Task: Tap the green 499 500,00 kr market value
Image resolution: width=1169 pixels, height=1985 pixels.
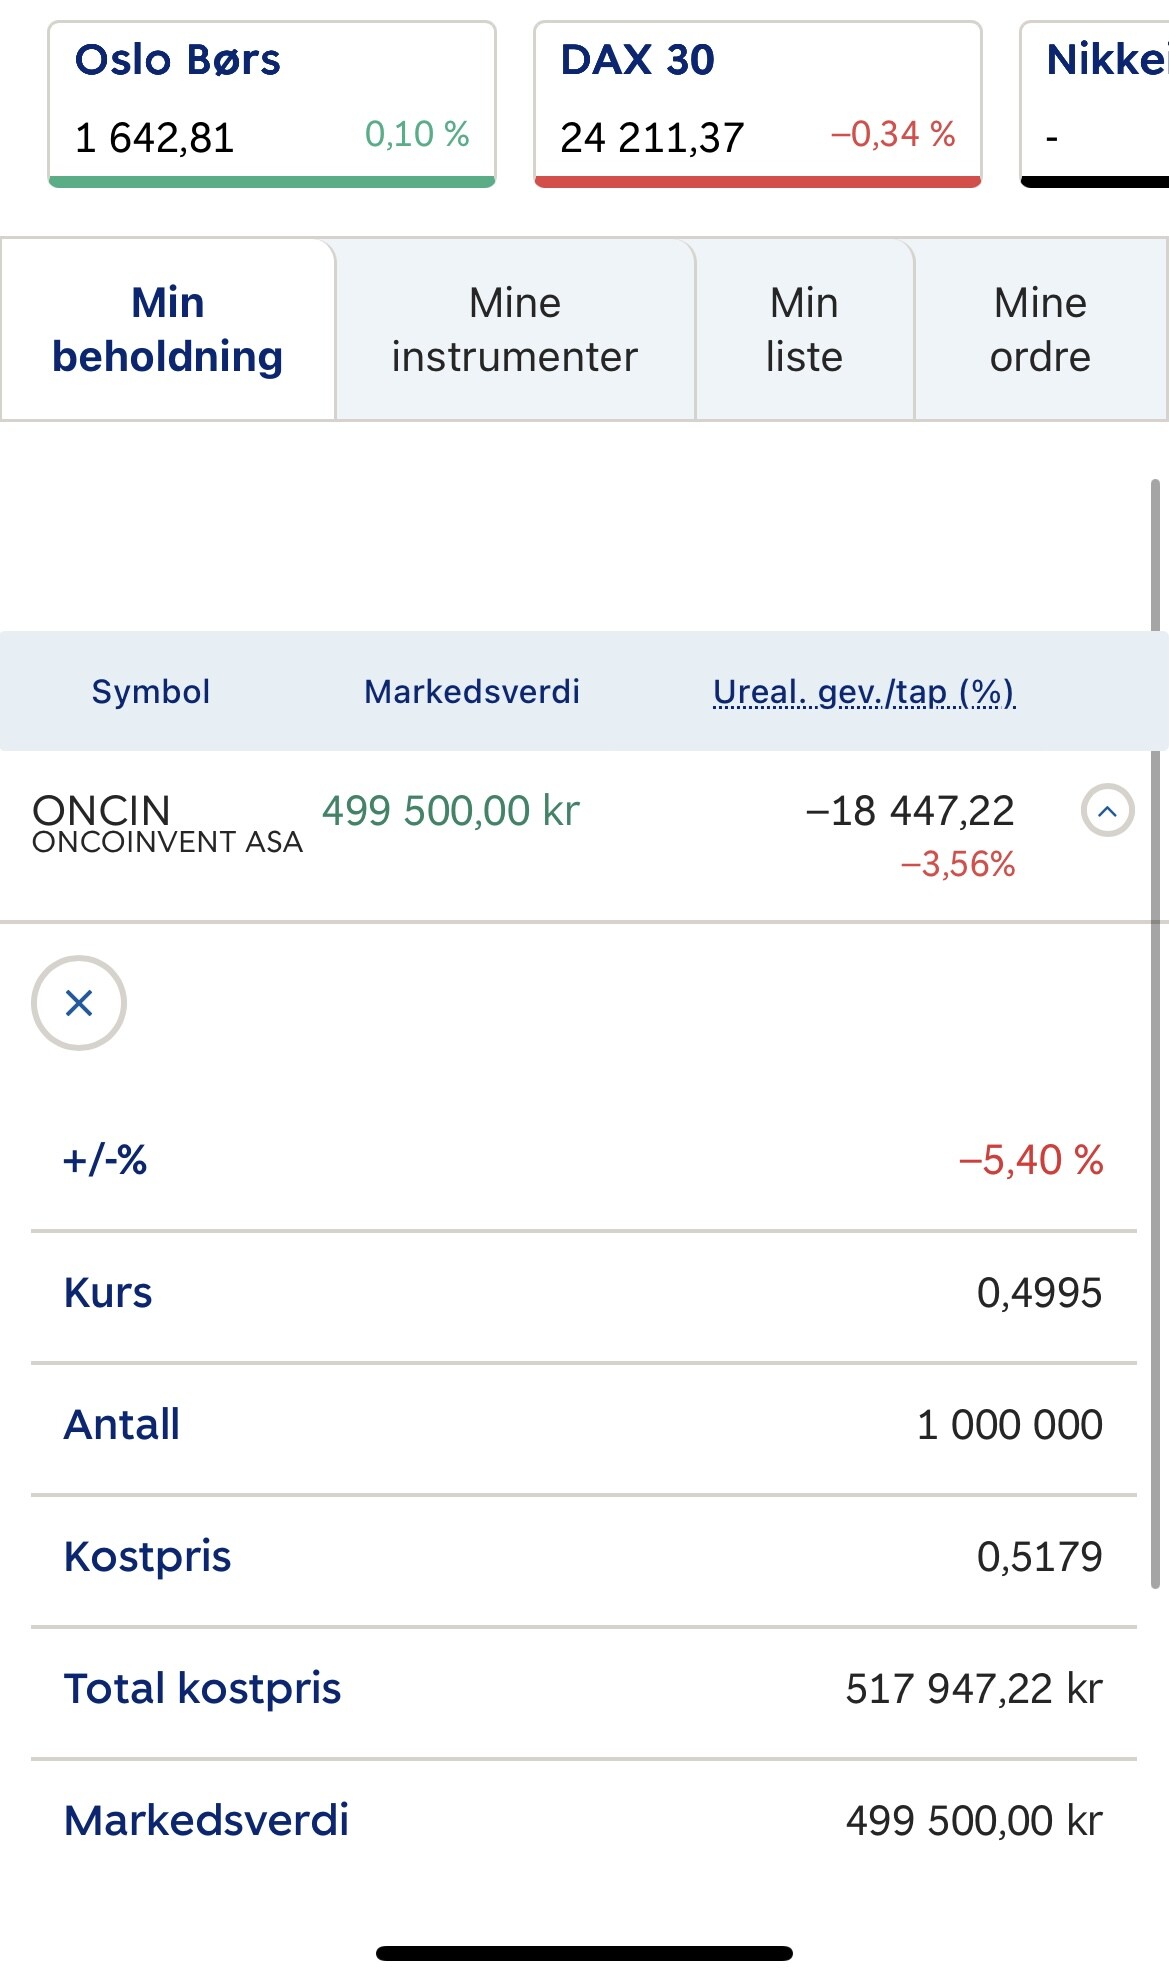Action: pos(450,811)
